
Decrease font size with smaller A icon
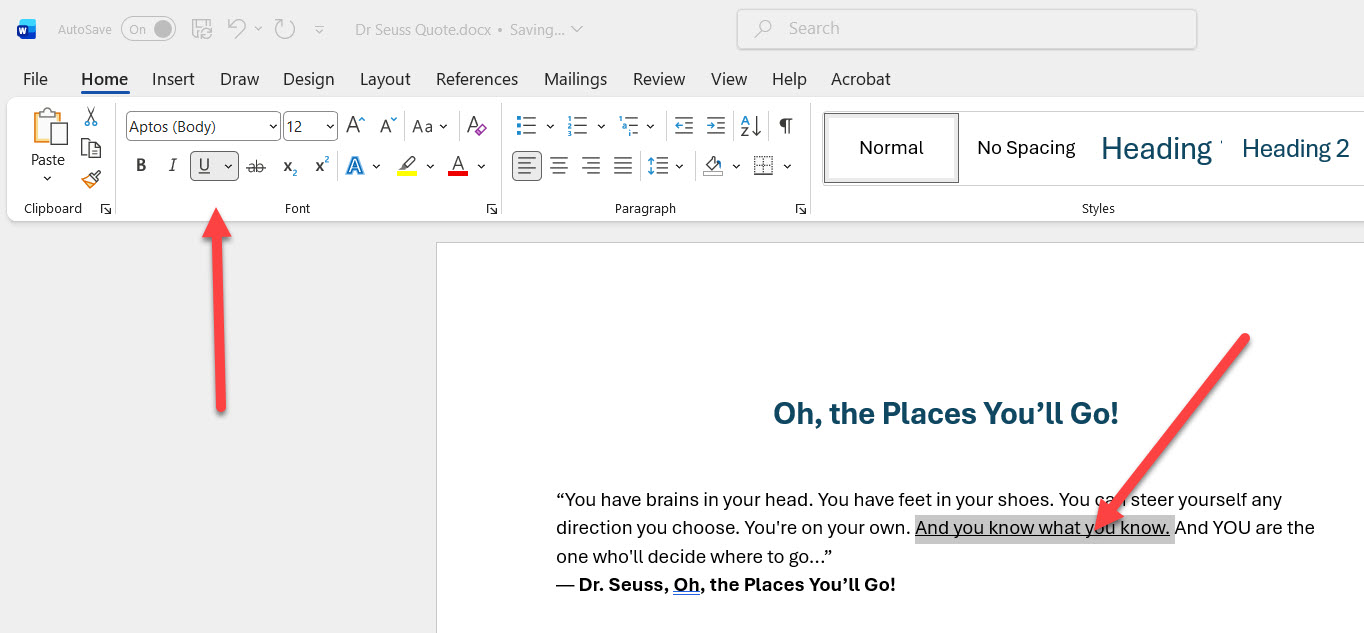[388, 126]
